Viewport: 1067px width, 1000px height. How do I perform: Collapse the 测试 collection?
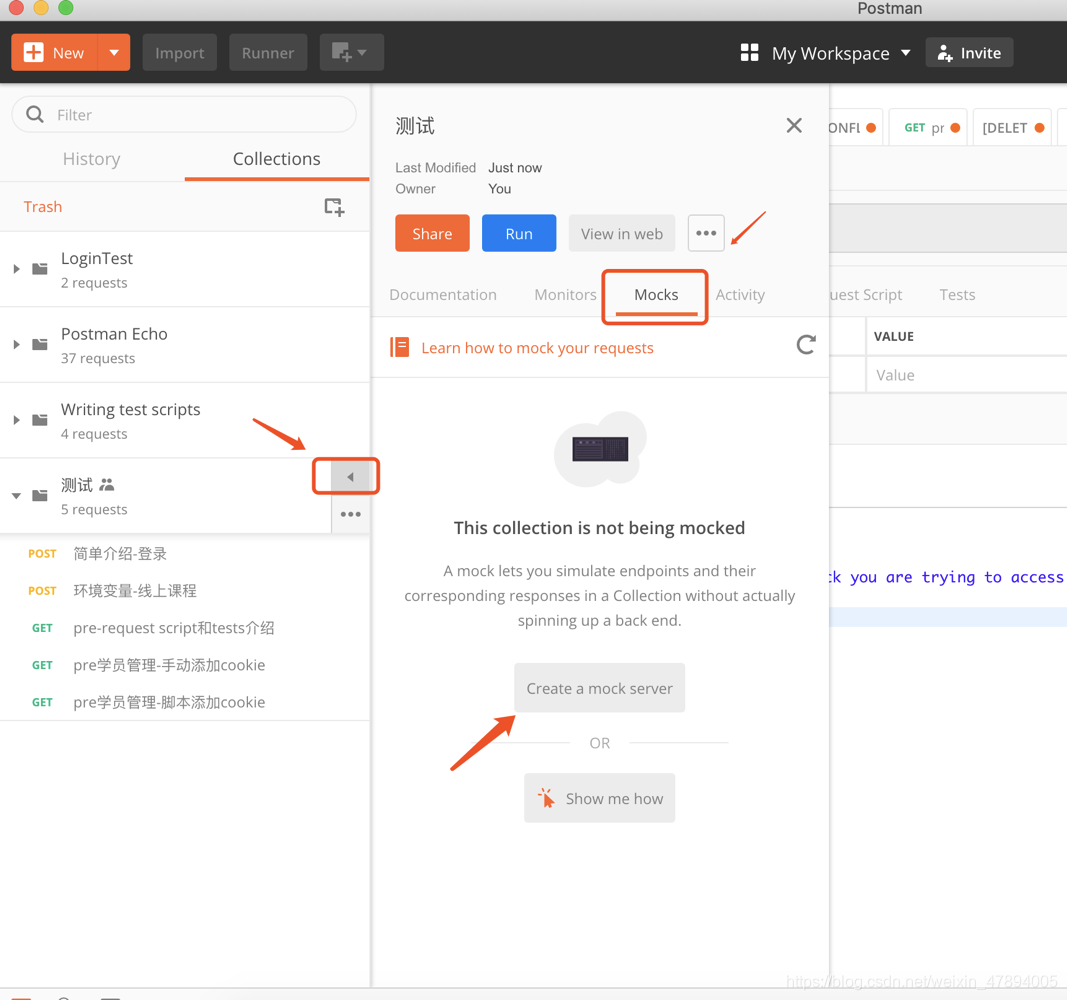coord(16,496)
